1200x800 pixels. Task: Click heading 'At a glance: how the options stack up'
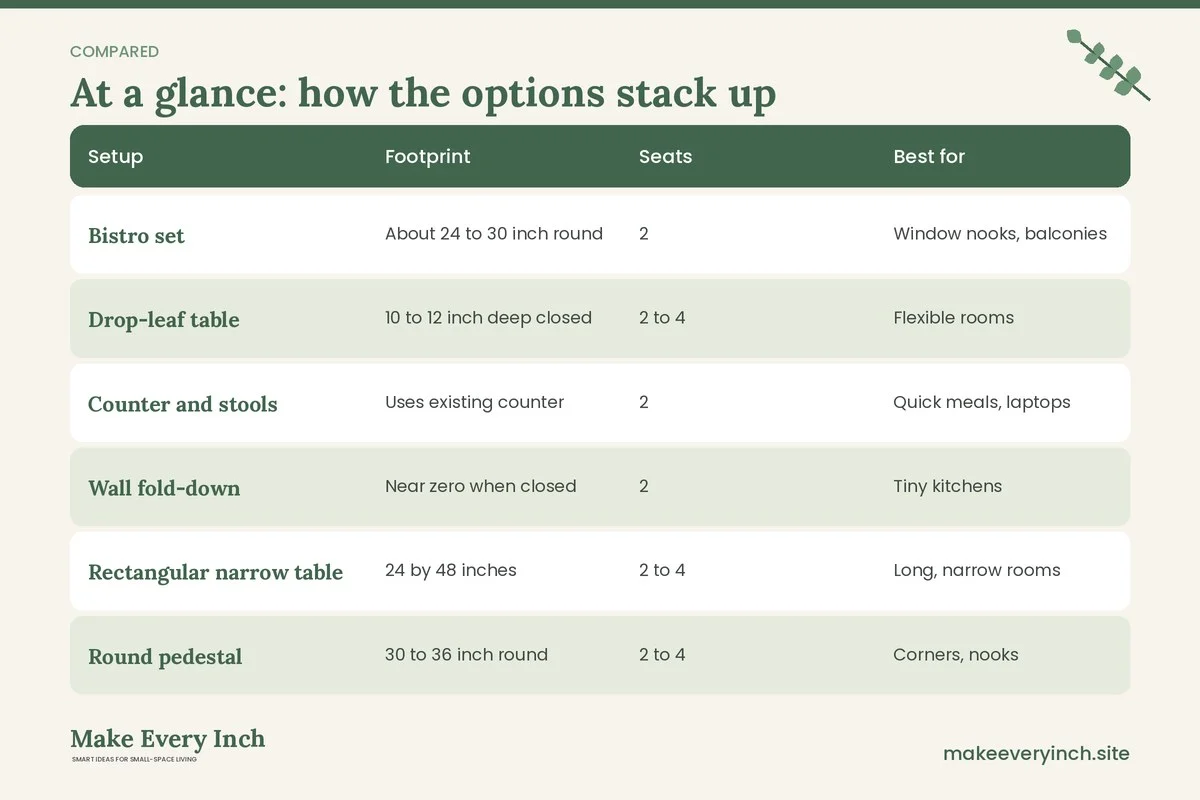pos(423,93)
